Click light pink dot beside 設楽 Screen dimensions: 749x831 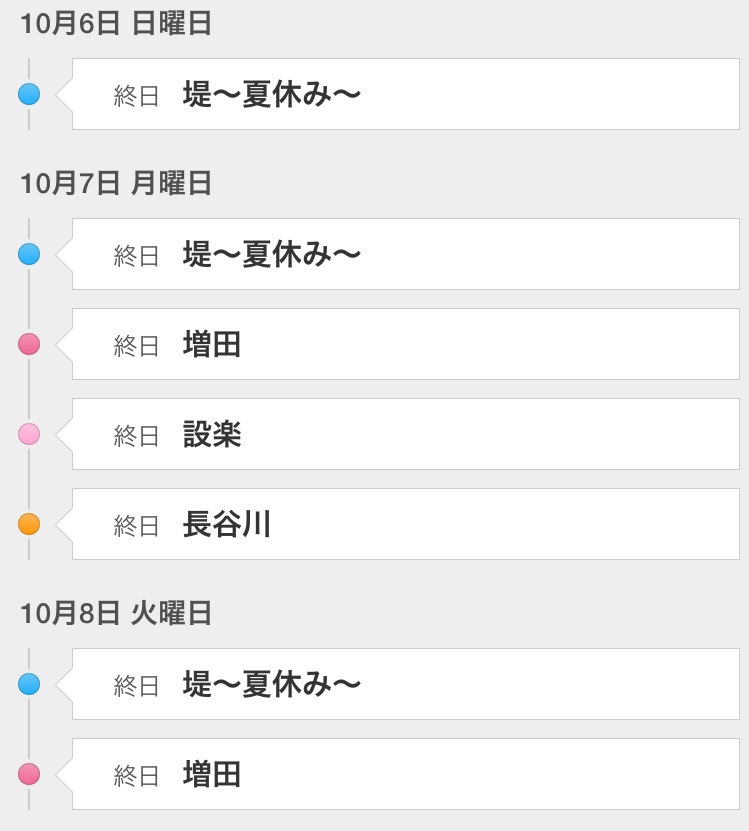click(x=29, y=434)
